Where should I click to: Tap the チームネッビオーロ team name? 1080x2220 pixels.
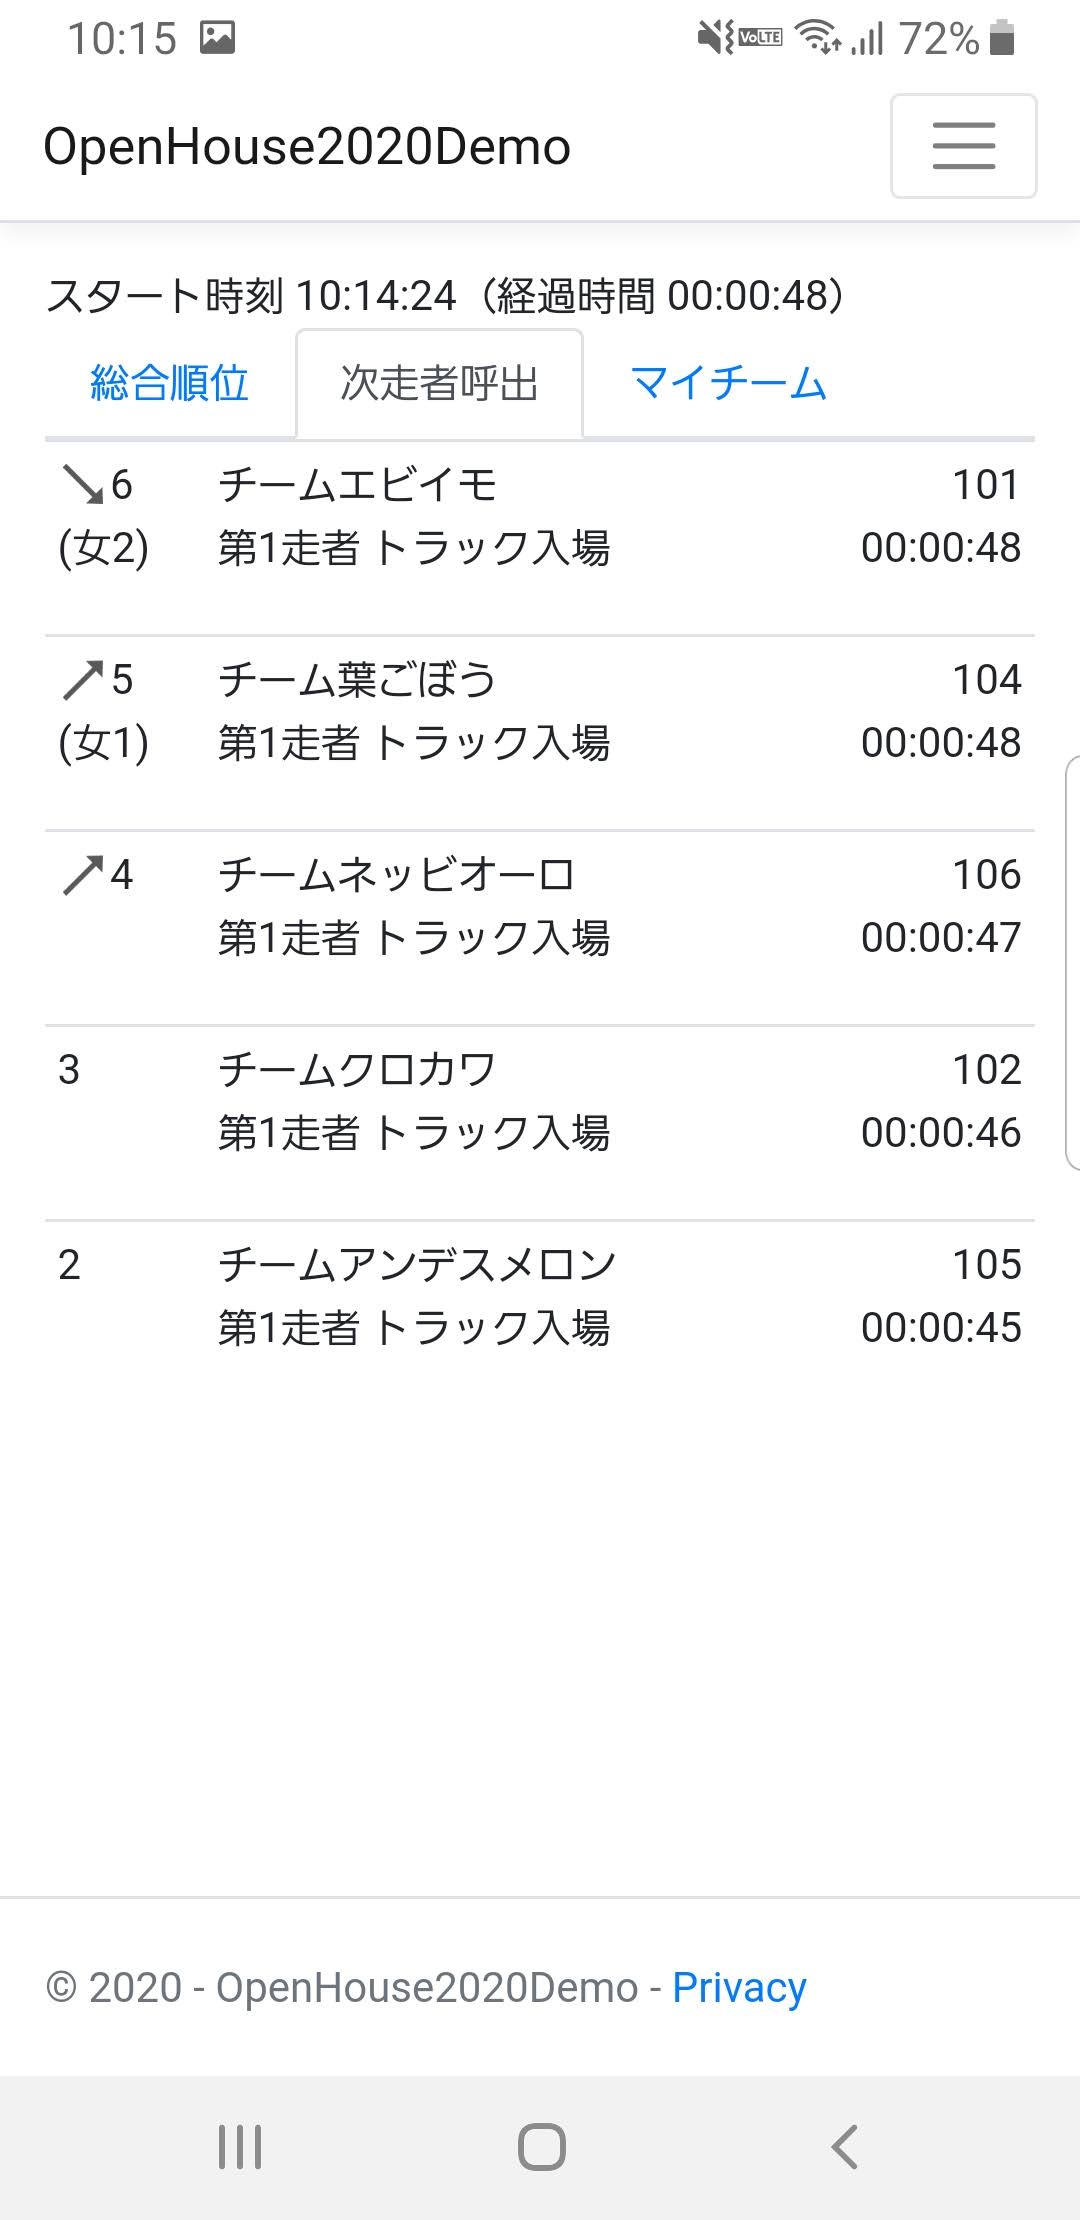point(396,875)
